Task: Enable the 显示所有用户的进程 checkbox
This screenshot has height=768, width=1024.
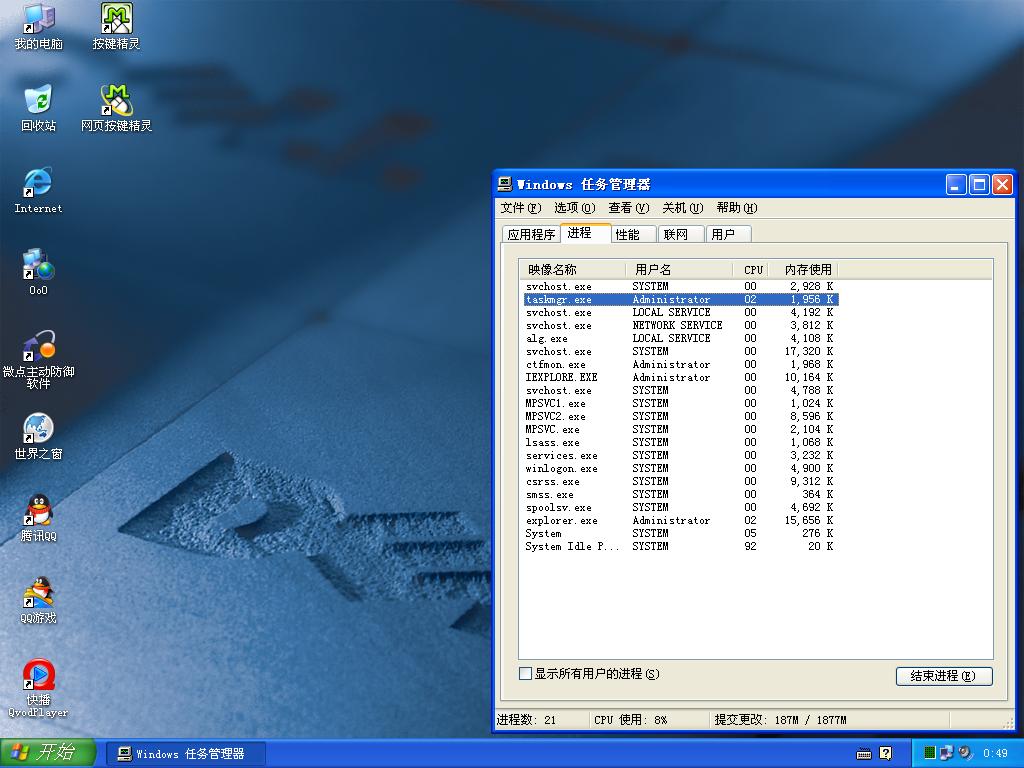Action: (x=525, y=674)
